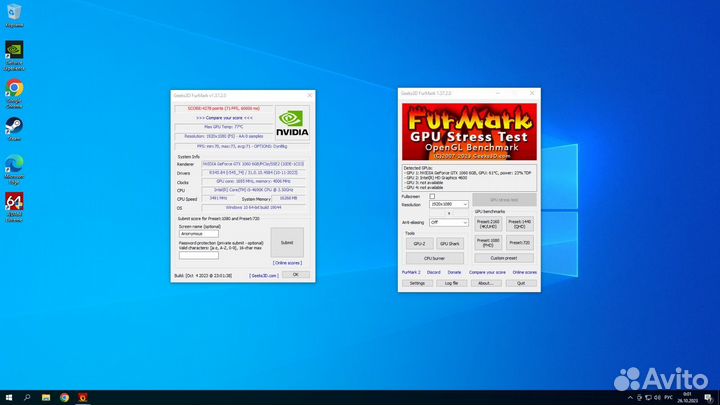
Task: Open Online scores link in results window
Action: coord(287,263)
